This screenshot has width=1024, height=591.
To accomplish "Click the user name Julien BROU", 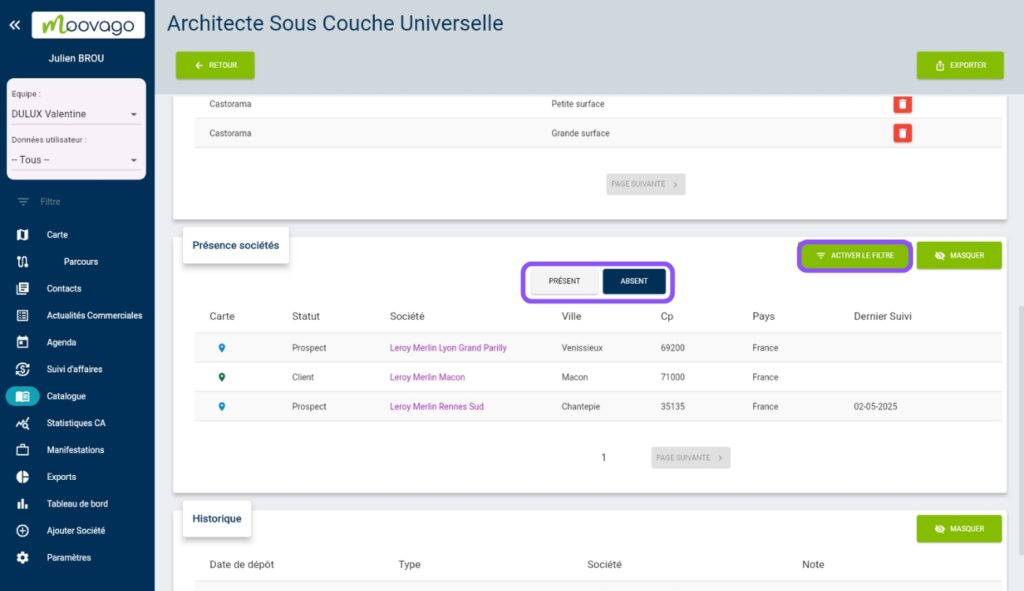I will coord(76,59).
